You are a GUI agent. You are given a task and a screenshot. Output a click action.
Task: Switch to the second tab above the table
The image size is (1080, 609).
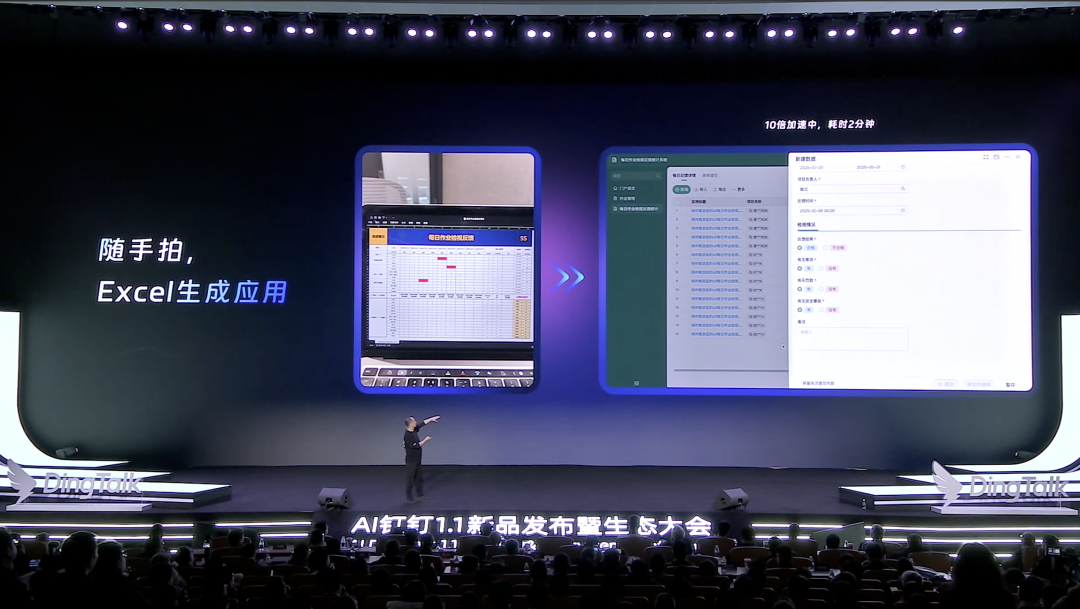click(x=709, y=176)
